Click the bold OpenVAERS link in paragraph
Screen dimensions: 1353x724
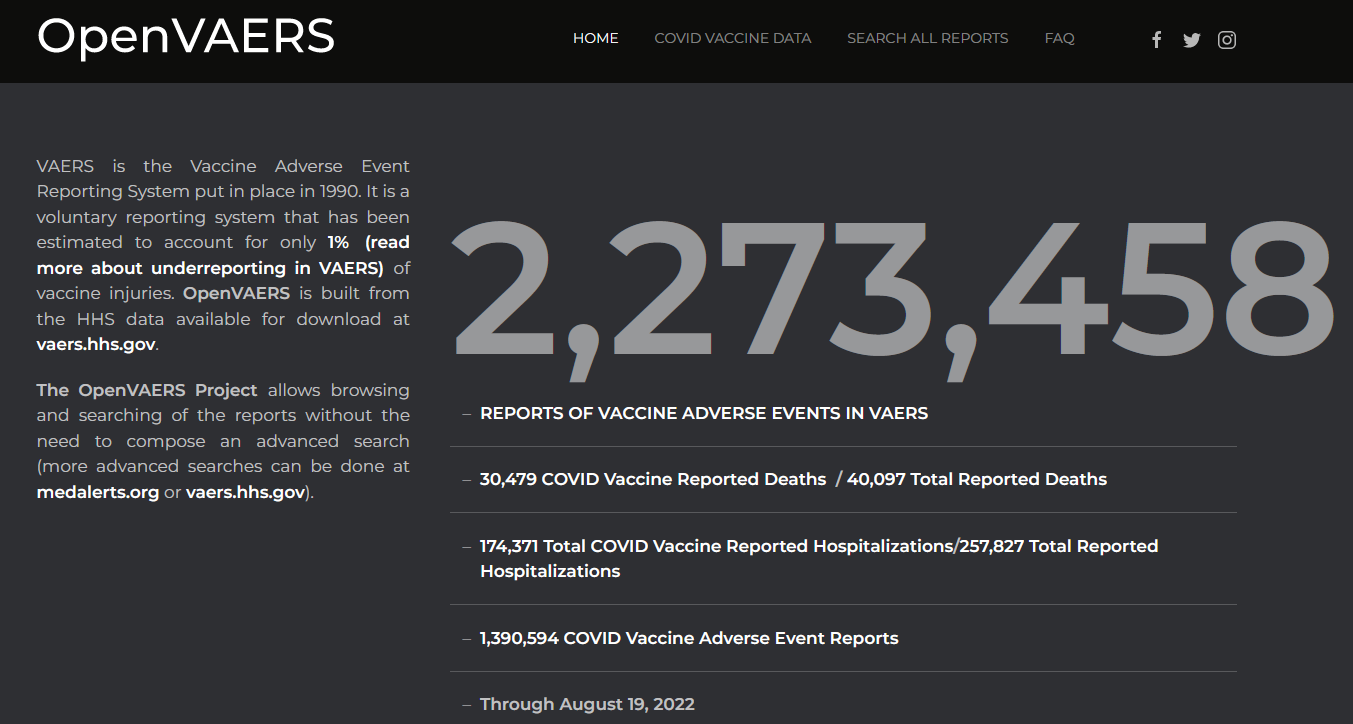click(237, 293)
